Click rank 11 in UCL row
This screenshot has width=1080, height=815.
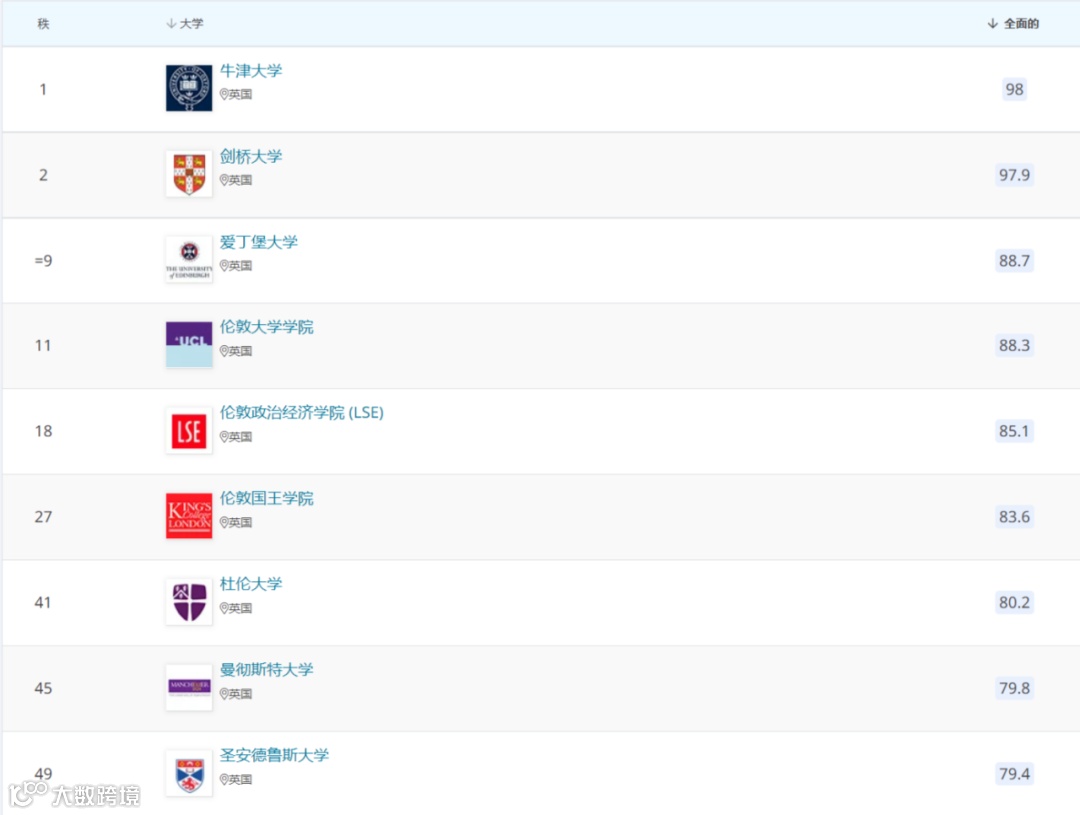[43, 345]
